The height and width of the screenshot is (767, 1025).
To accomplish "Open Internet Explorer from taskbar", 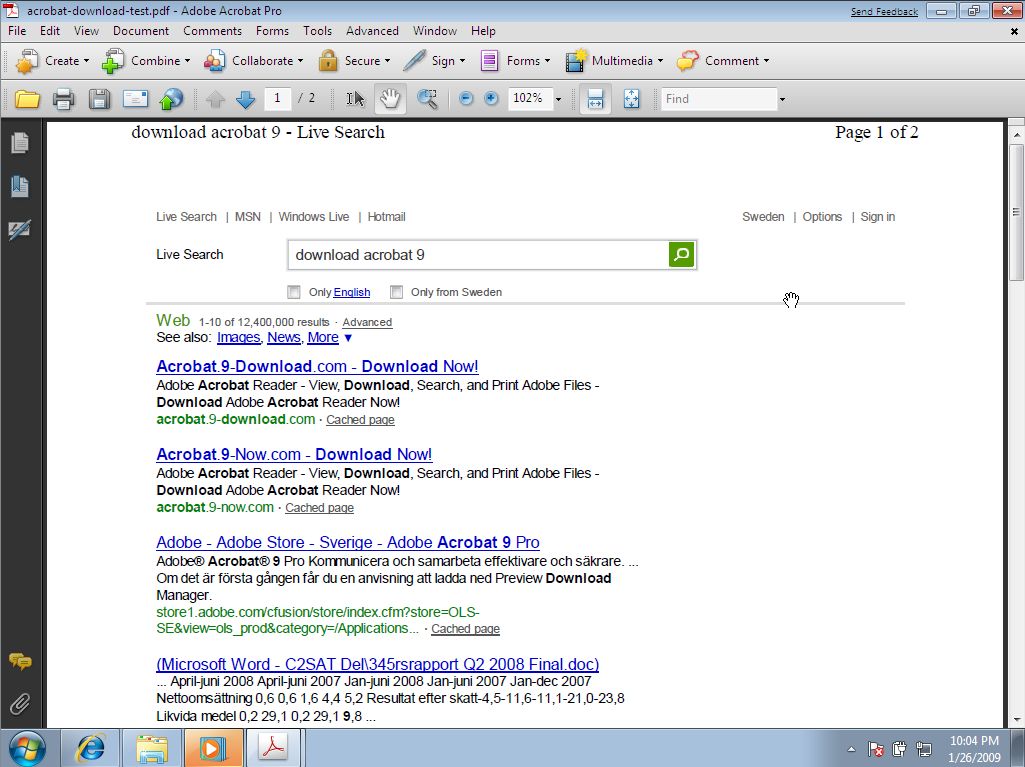I will click(91, 748).
